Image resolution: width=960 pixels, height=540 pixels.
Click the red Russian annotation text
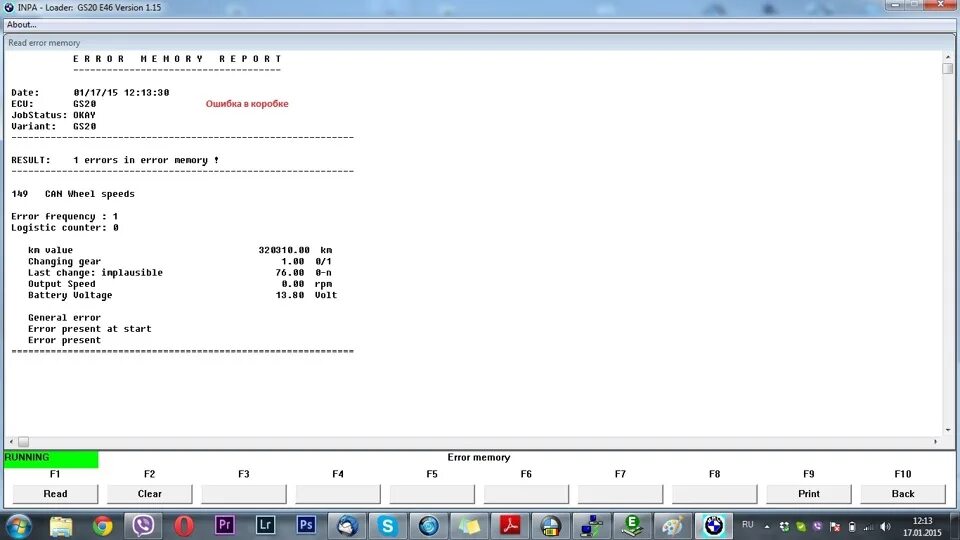pyautogui.click(x=247, y=103)
